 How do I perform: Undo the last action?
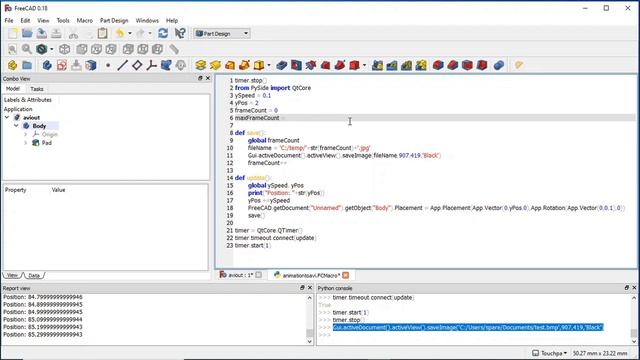click(x=120, y=33)
